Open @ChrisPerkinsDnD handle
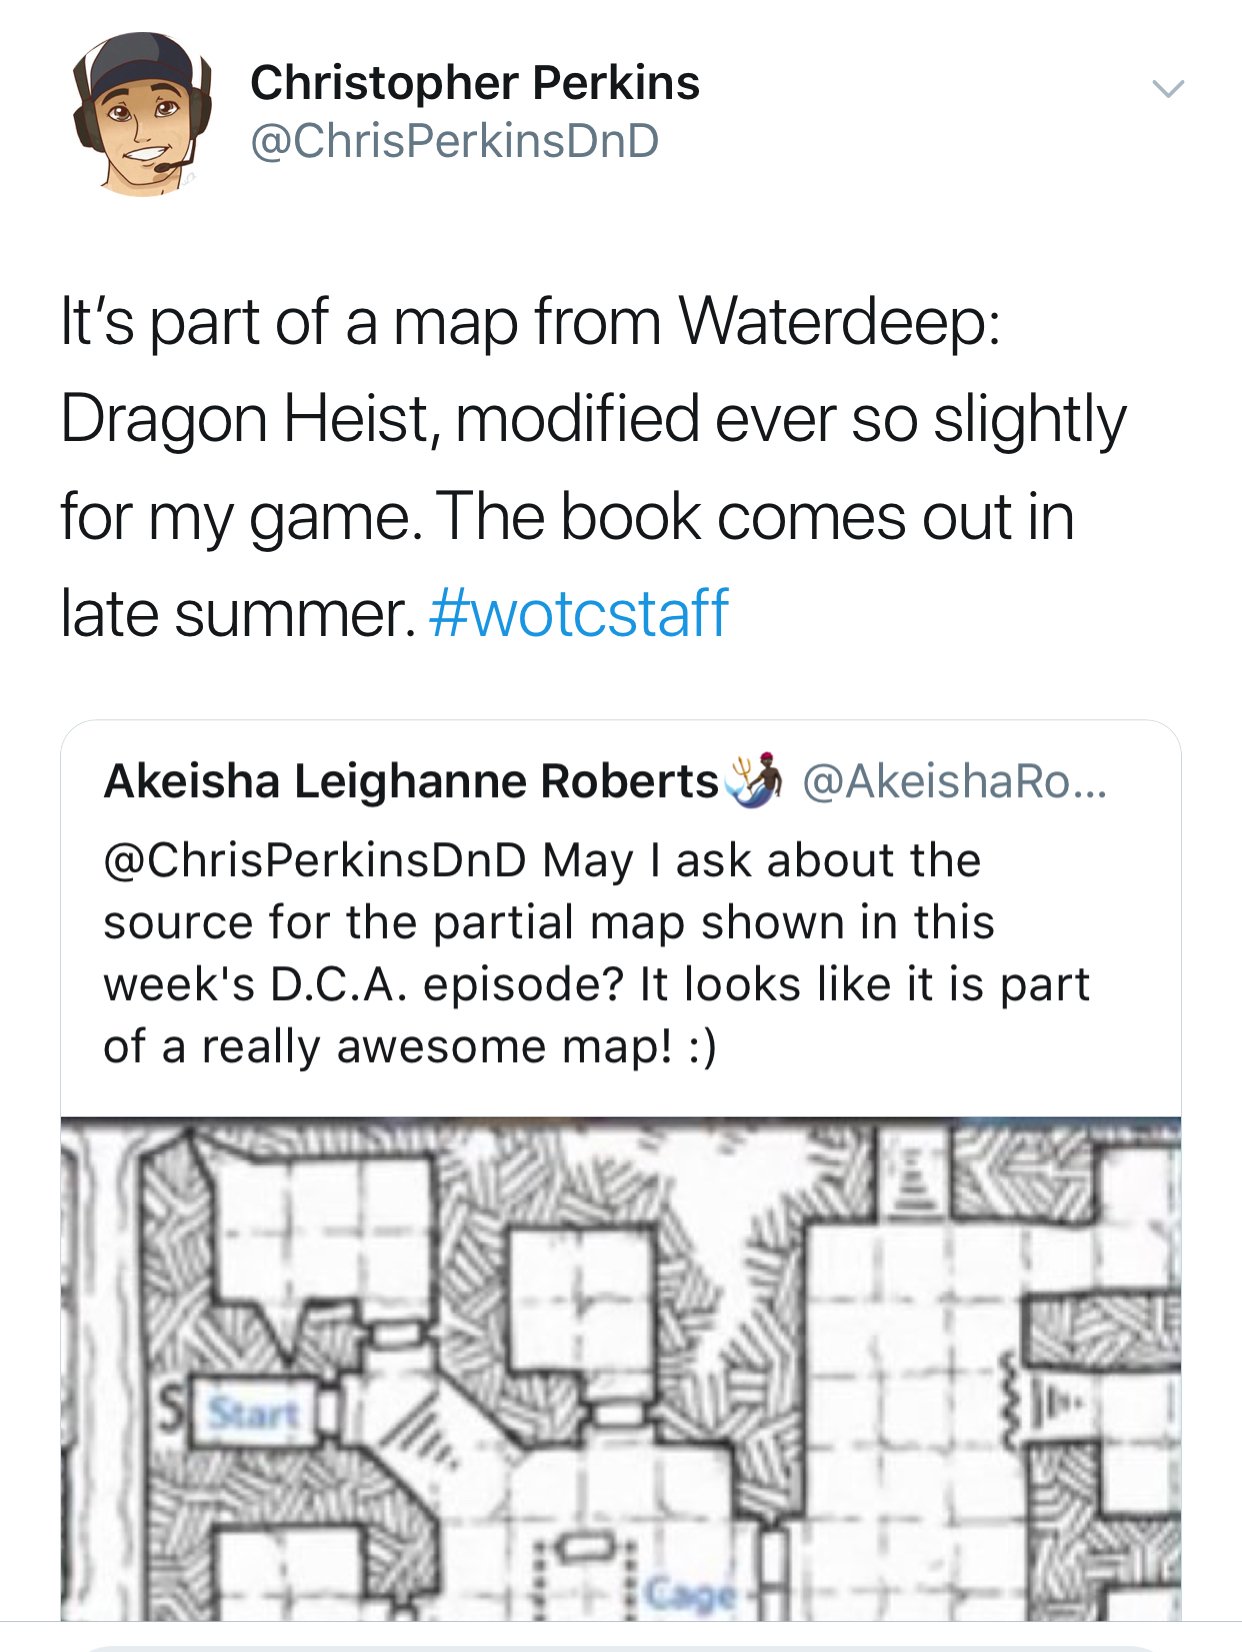This screenshot has width=1242, height=1652. point(454,140)
